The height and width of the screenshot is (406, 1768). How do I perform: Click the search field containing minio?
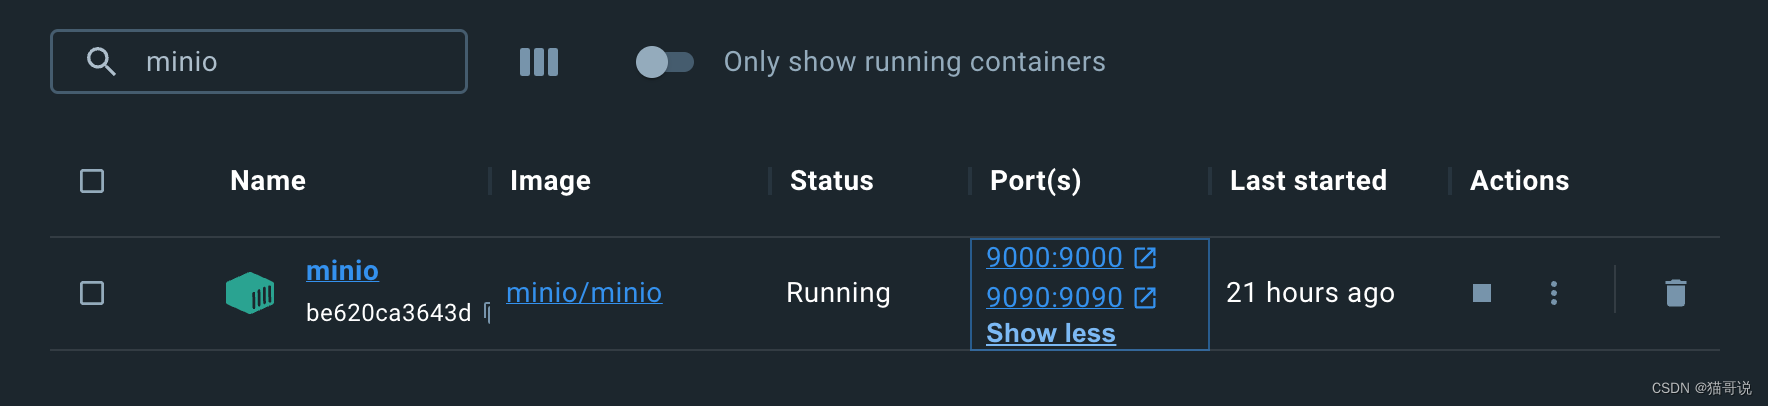click(x=290, y=62)
